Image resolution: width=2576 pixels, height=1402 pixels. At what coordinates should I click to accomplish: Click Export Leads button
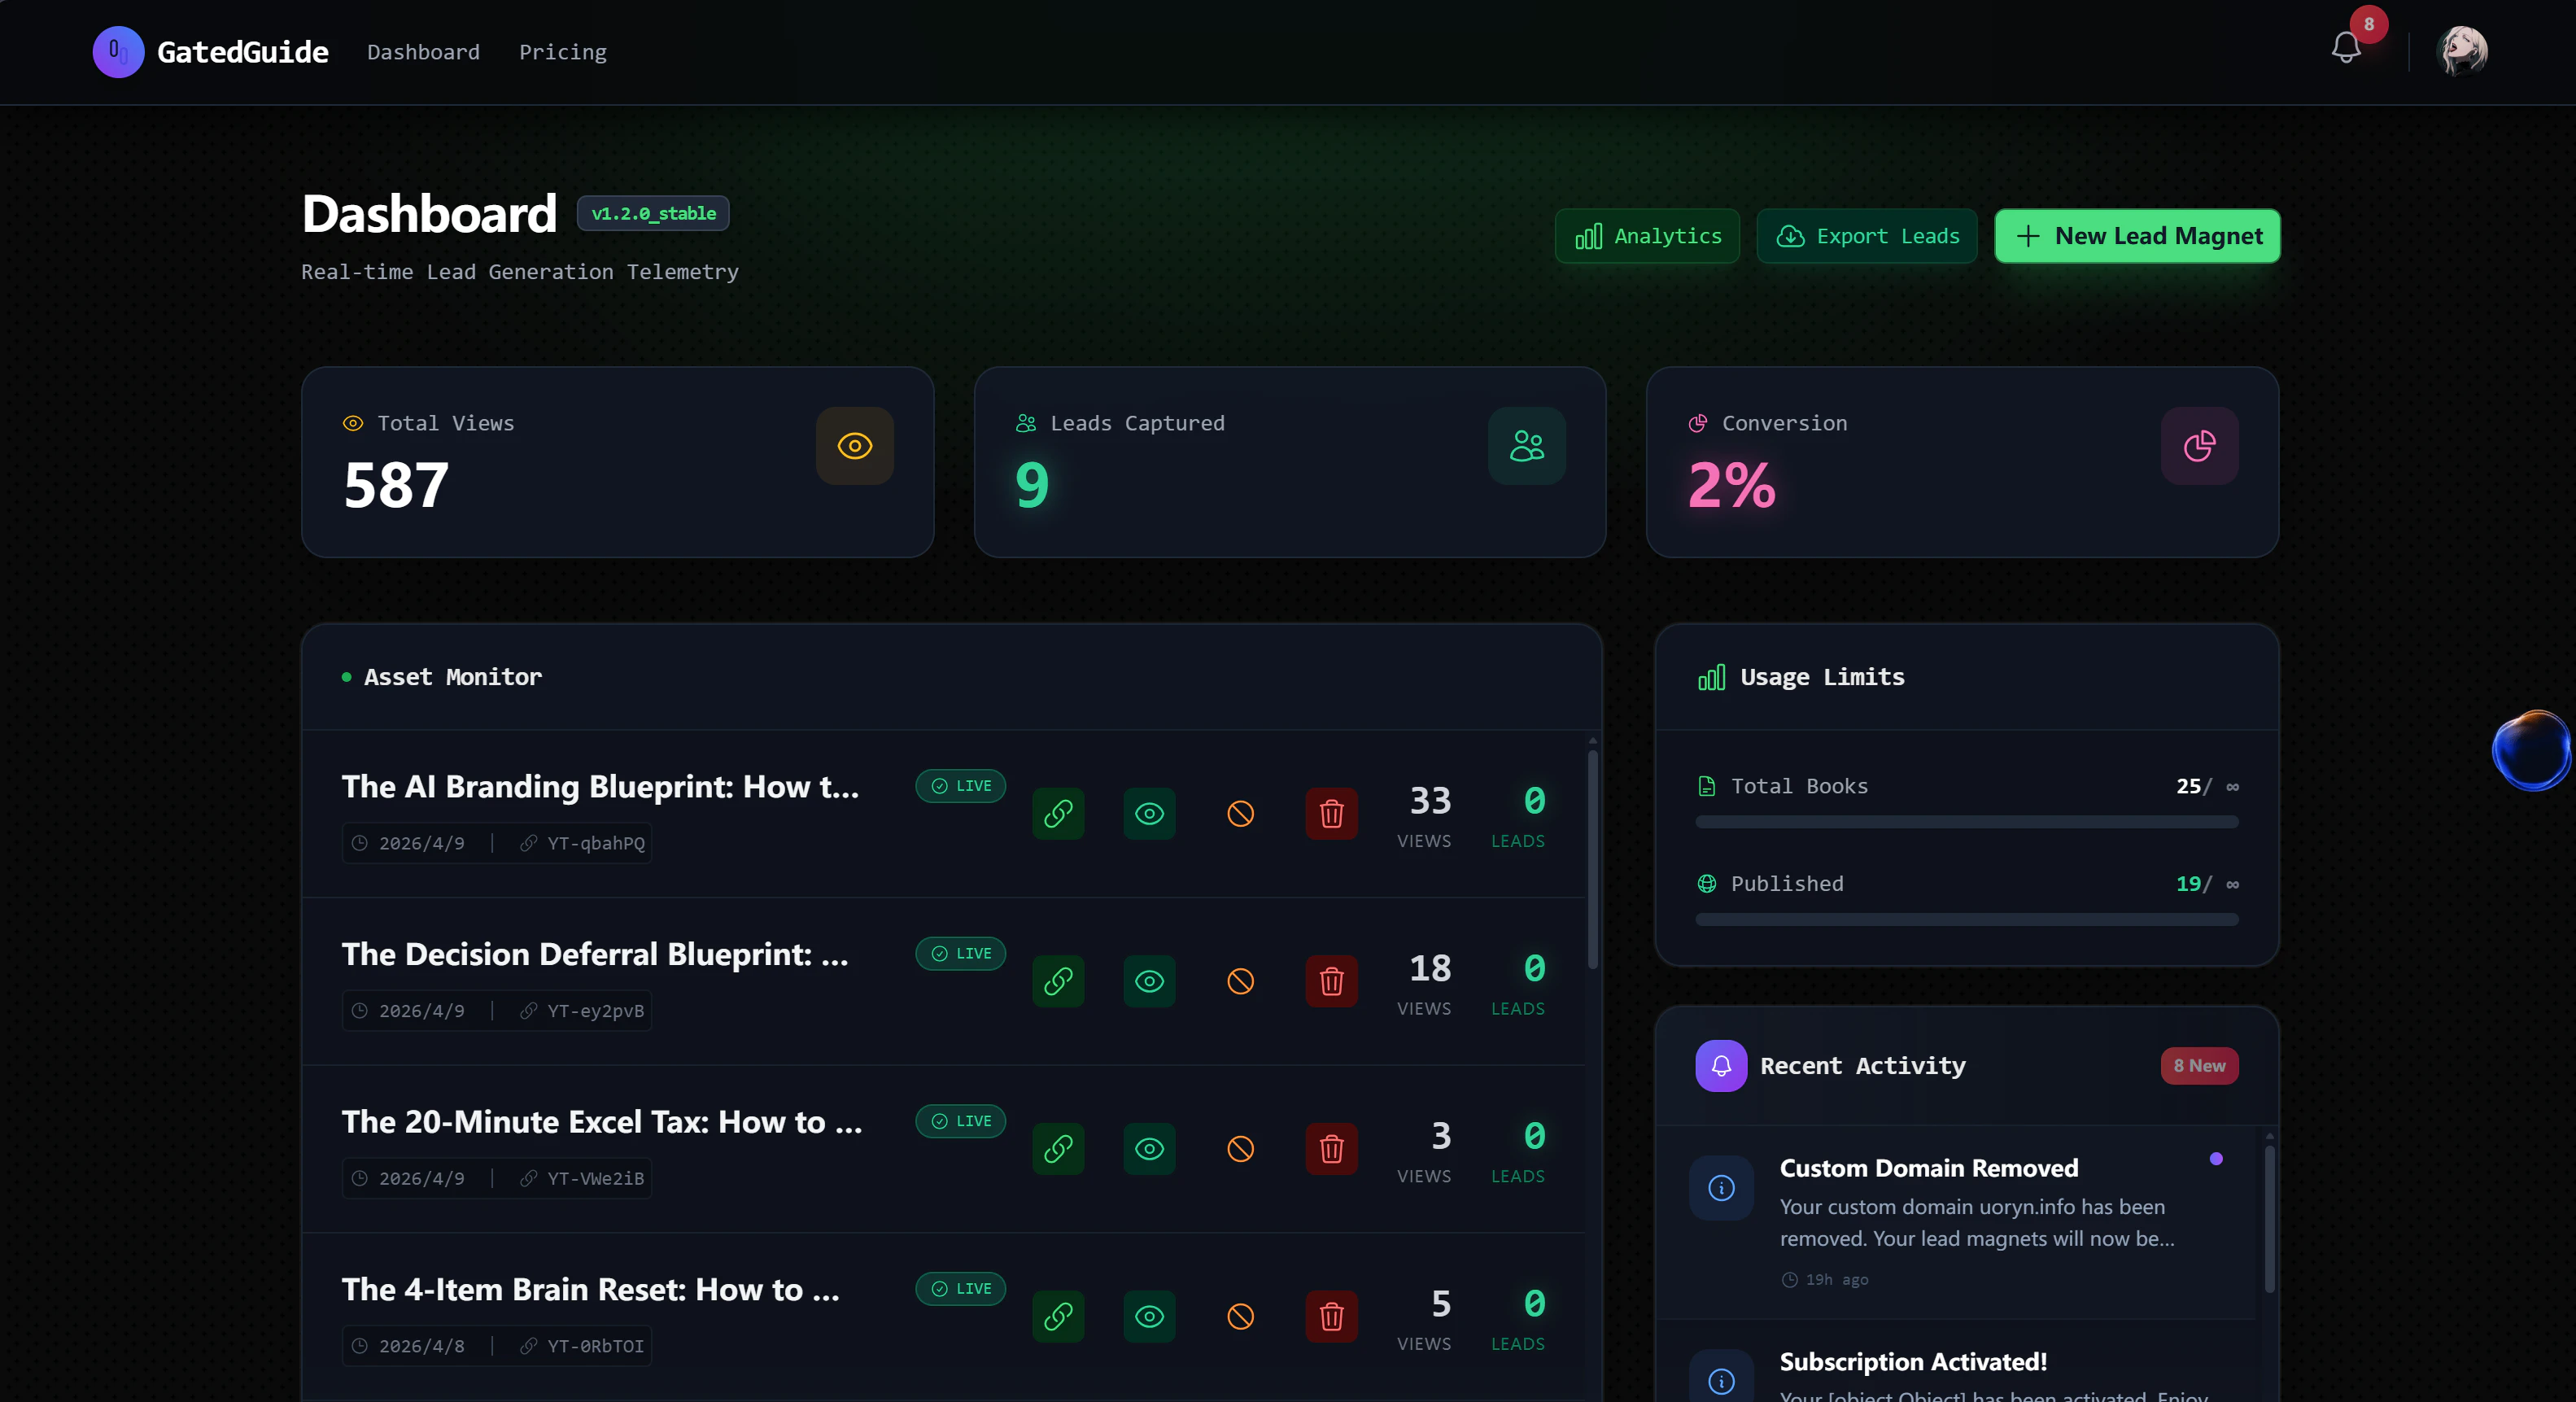tap(1866, 236)
